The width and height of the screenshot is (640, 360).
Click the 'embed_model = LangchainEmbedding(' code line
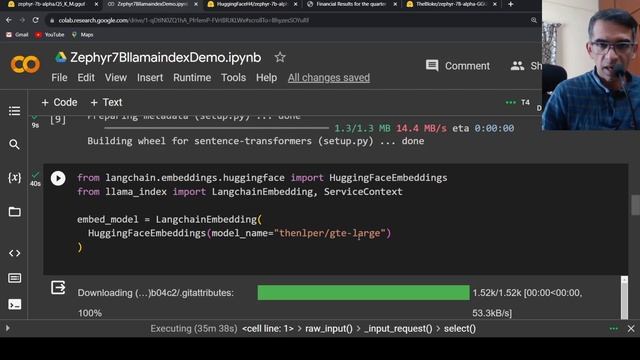tap(169, 220)
